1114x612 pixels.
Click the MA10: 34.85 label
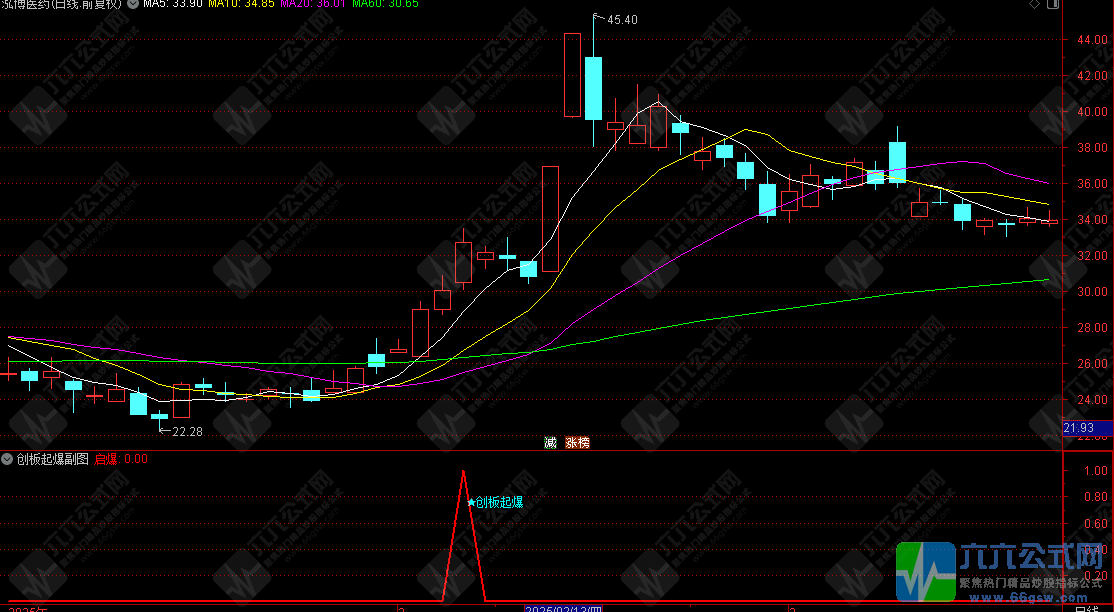(x=242, y=4)
